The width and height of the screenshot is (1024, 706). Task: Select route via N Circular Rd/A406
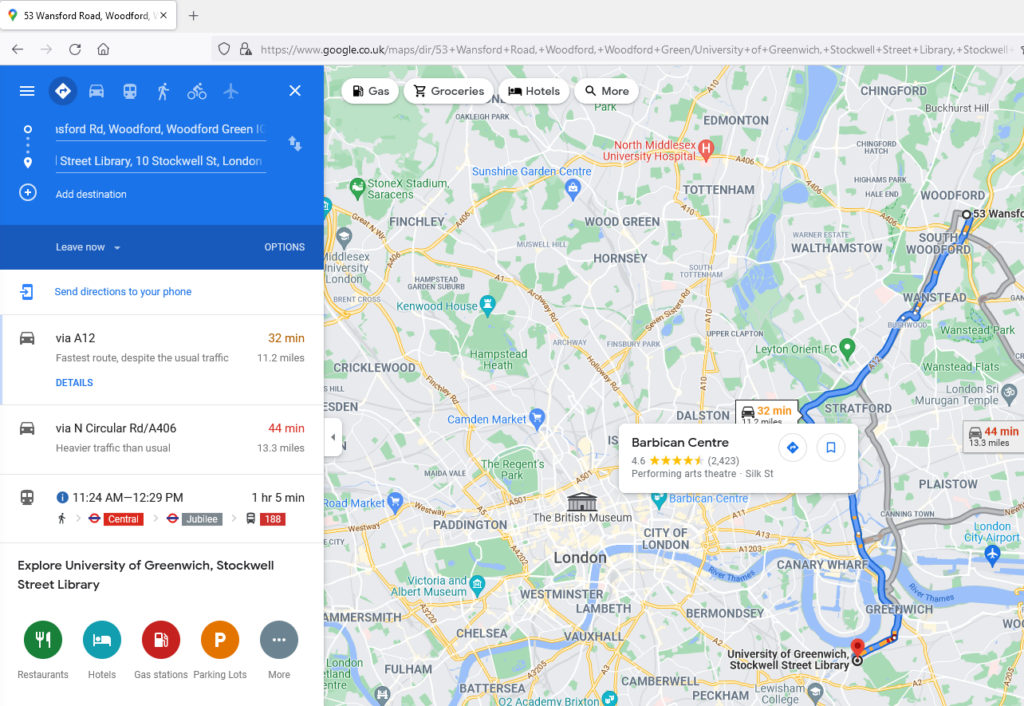point(162,440)
